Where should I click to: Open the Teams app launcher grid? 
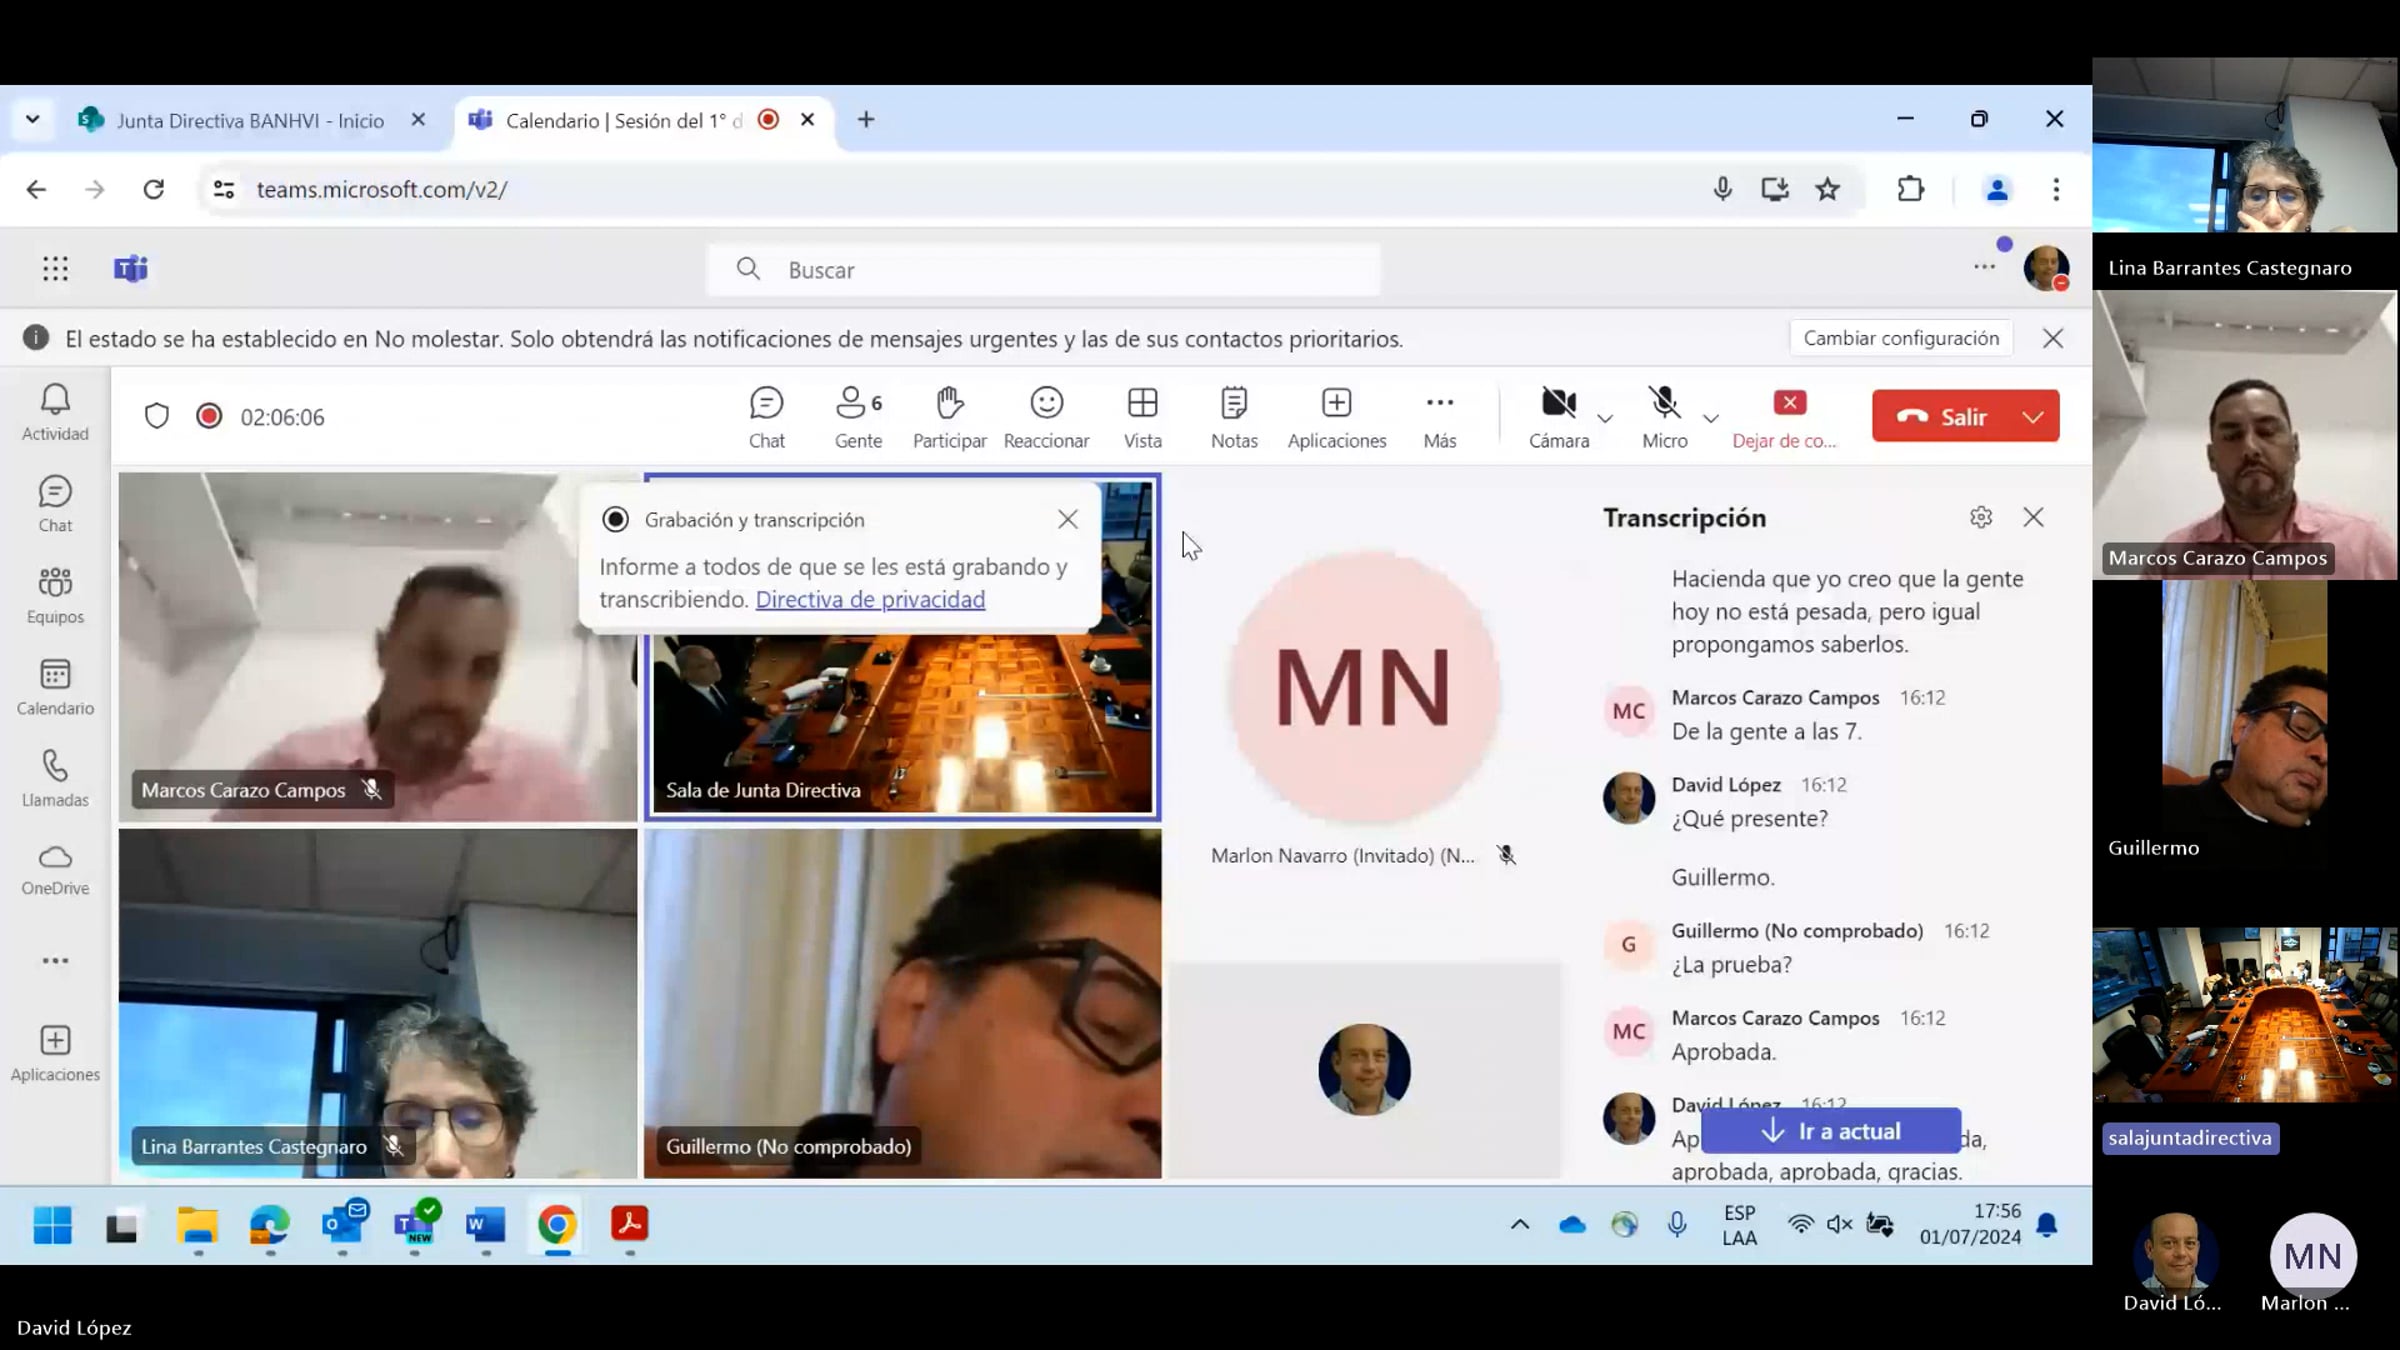pyautogui.click(x=56, y=268)
